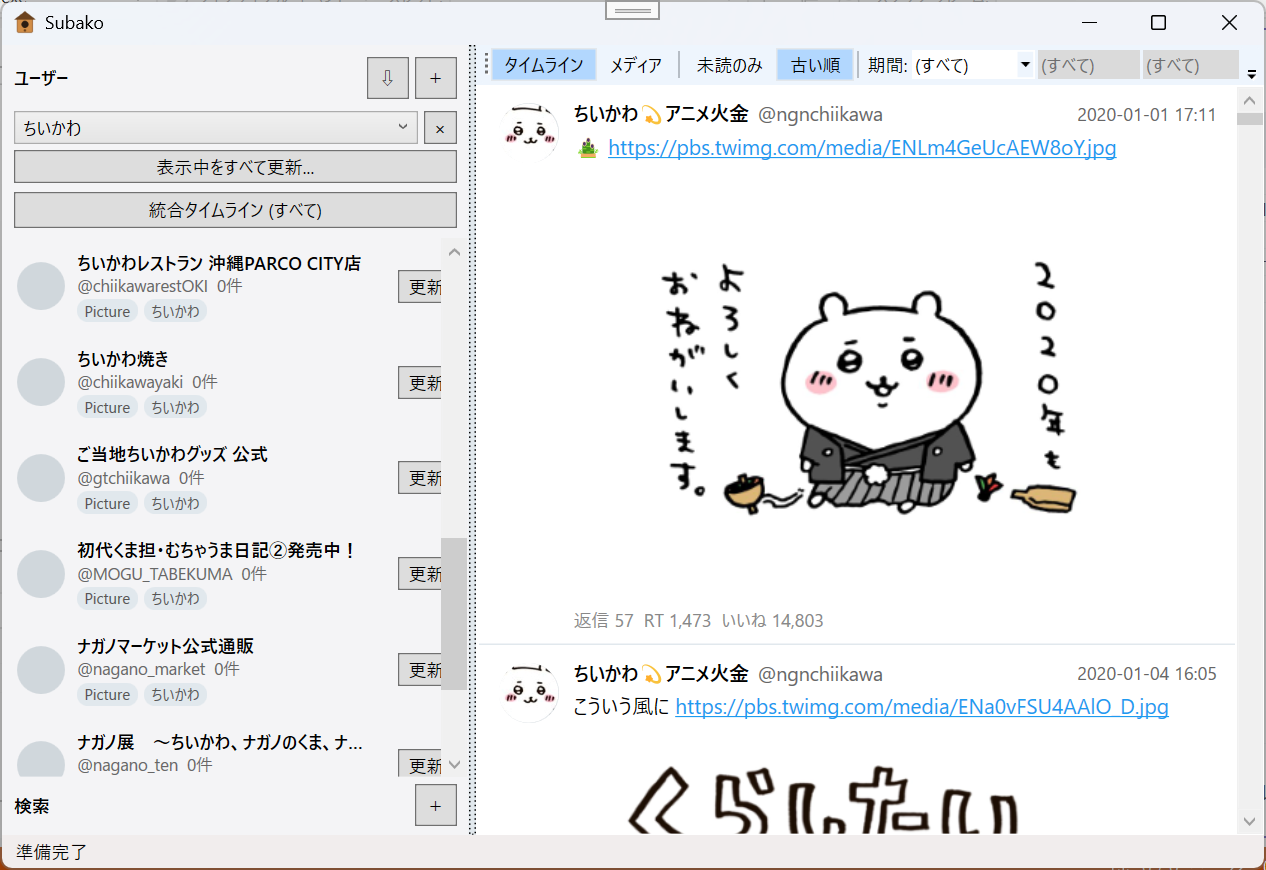Screen dimensions: 1266x870
Task: Click Picture tag under ナガノマーケット公式通販
Action: click(x=107, y=694)
